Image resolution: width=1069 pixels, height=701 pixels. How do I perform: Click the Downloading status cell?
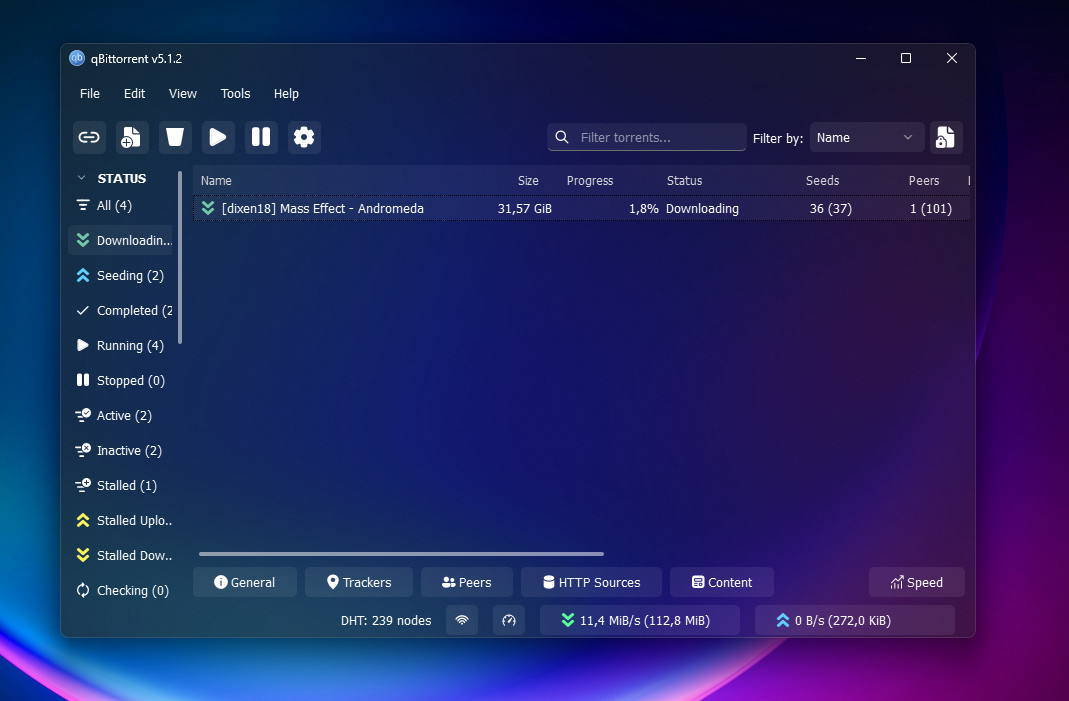coord(702,209)
